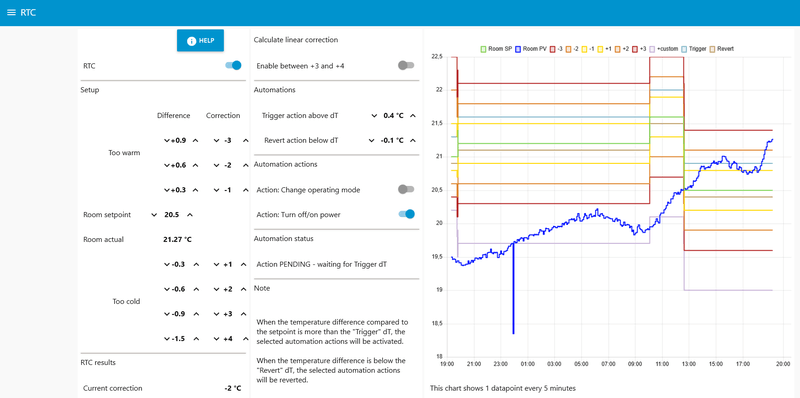Increase the +1 correction value

point(243,264)
